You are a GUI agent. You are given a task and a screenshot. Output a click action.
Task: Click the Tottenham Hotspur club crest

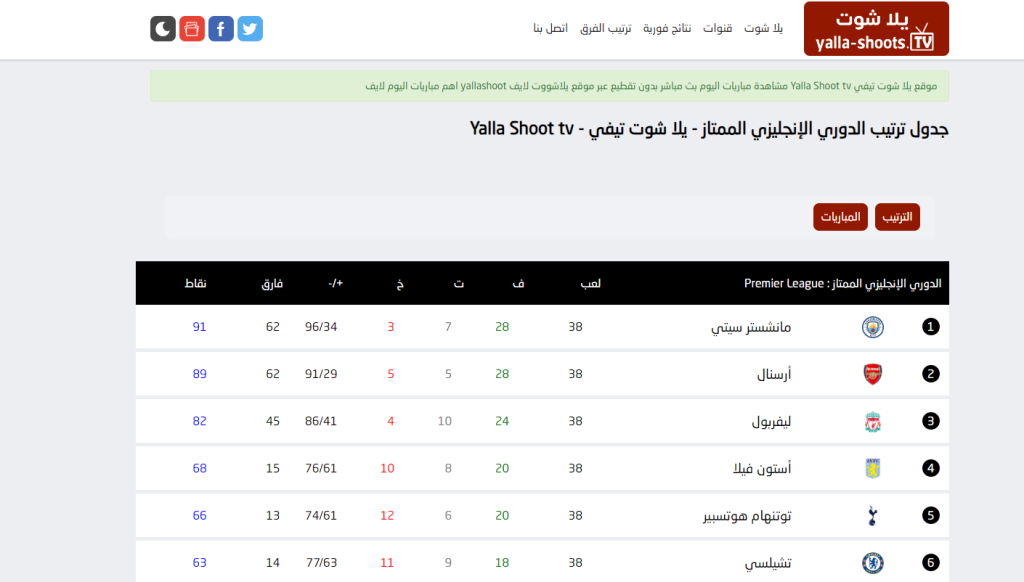(872, 515)
